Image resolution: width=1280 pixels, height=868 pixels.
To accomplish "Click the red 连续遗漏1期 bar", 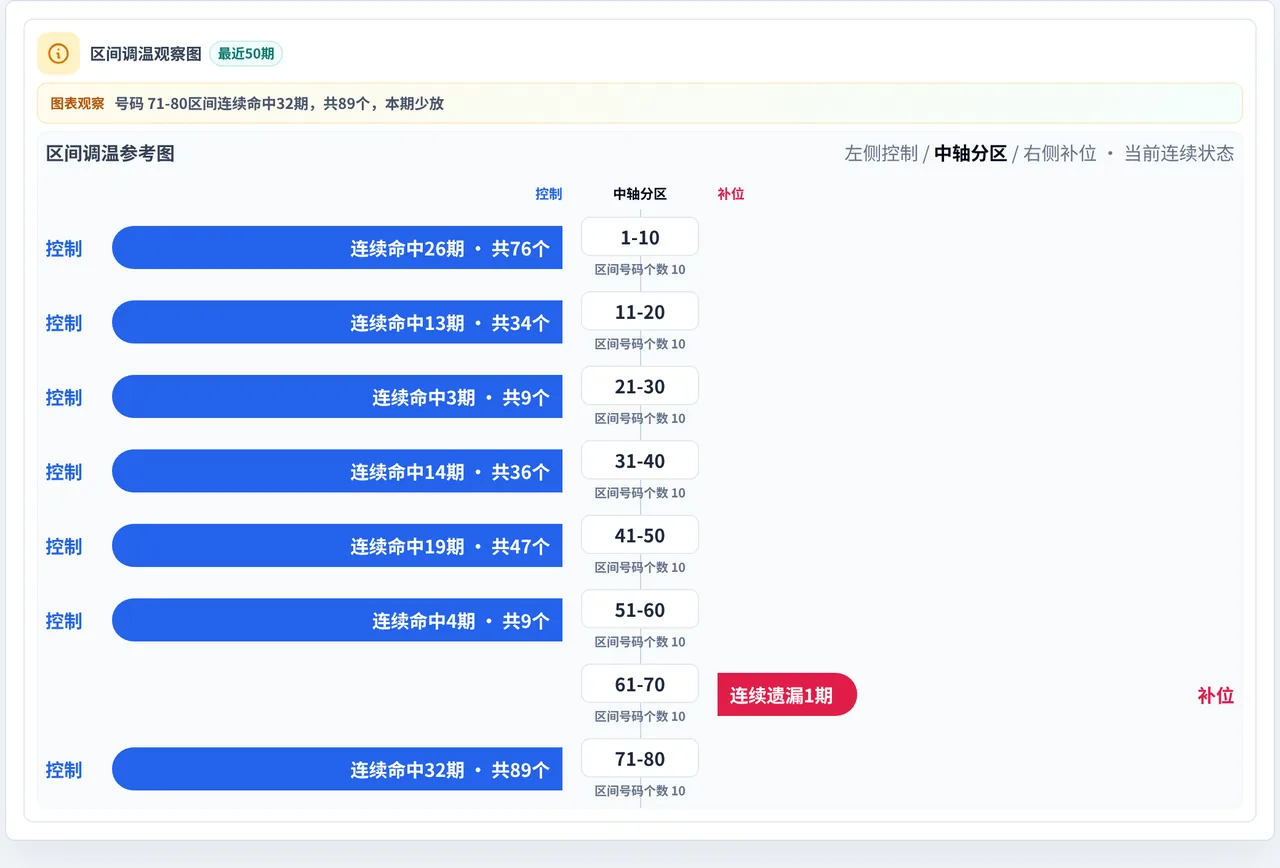I will click(787, 695).
